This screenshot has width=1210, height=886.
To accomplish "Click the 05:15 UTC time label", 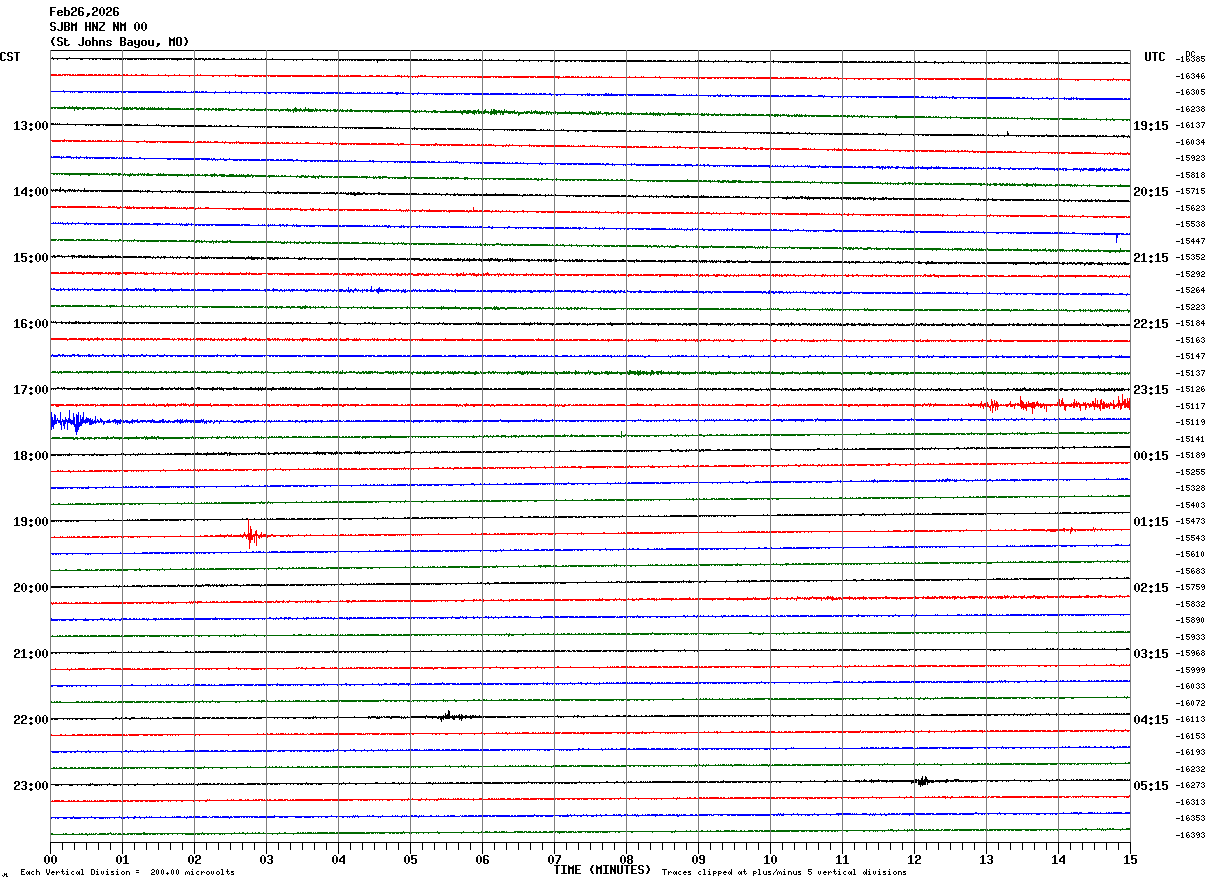I will click(1151, 786).
